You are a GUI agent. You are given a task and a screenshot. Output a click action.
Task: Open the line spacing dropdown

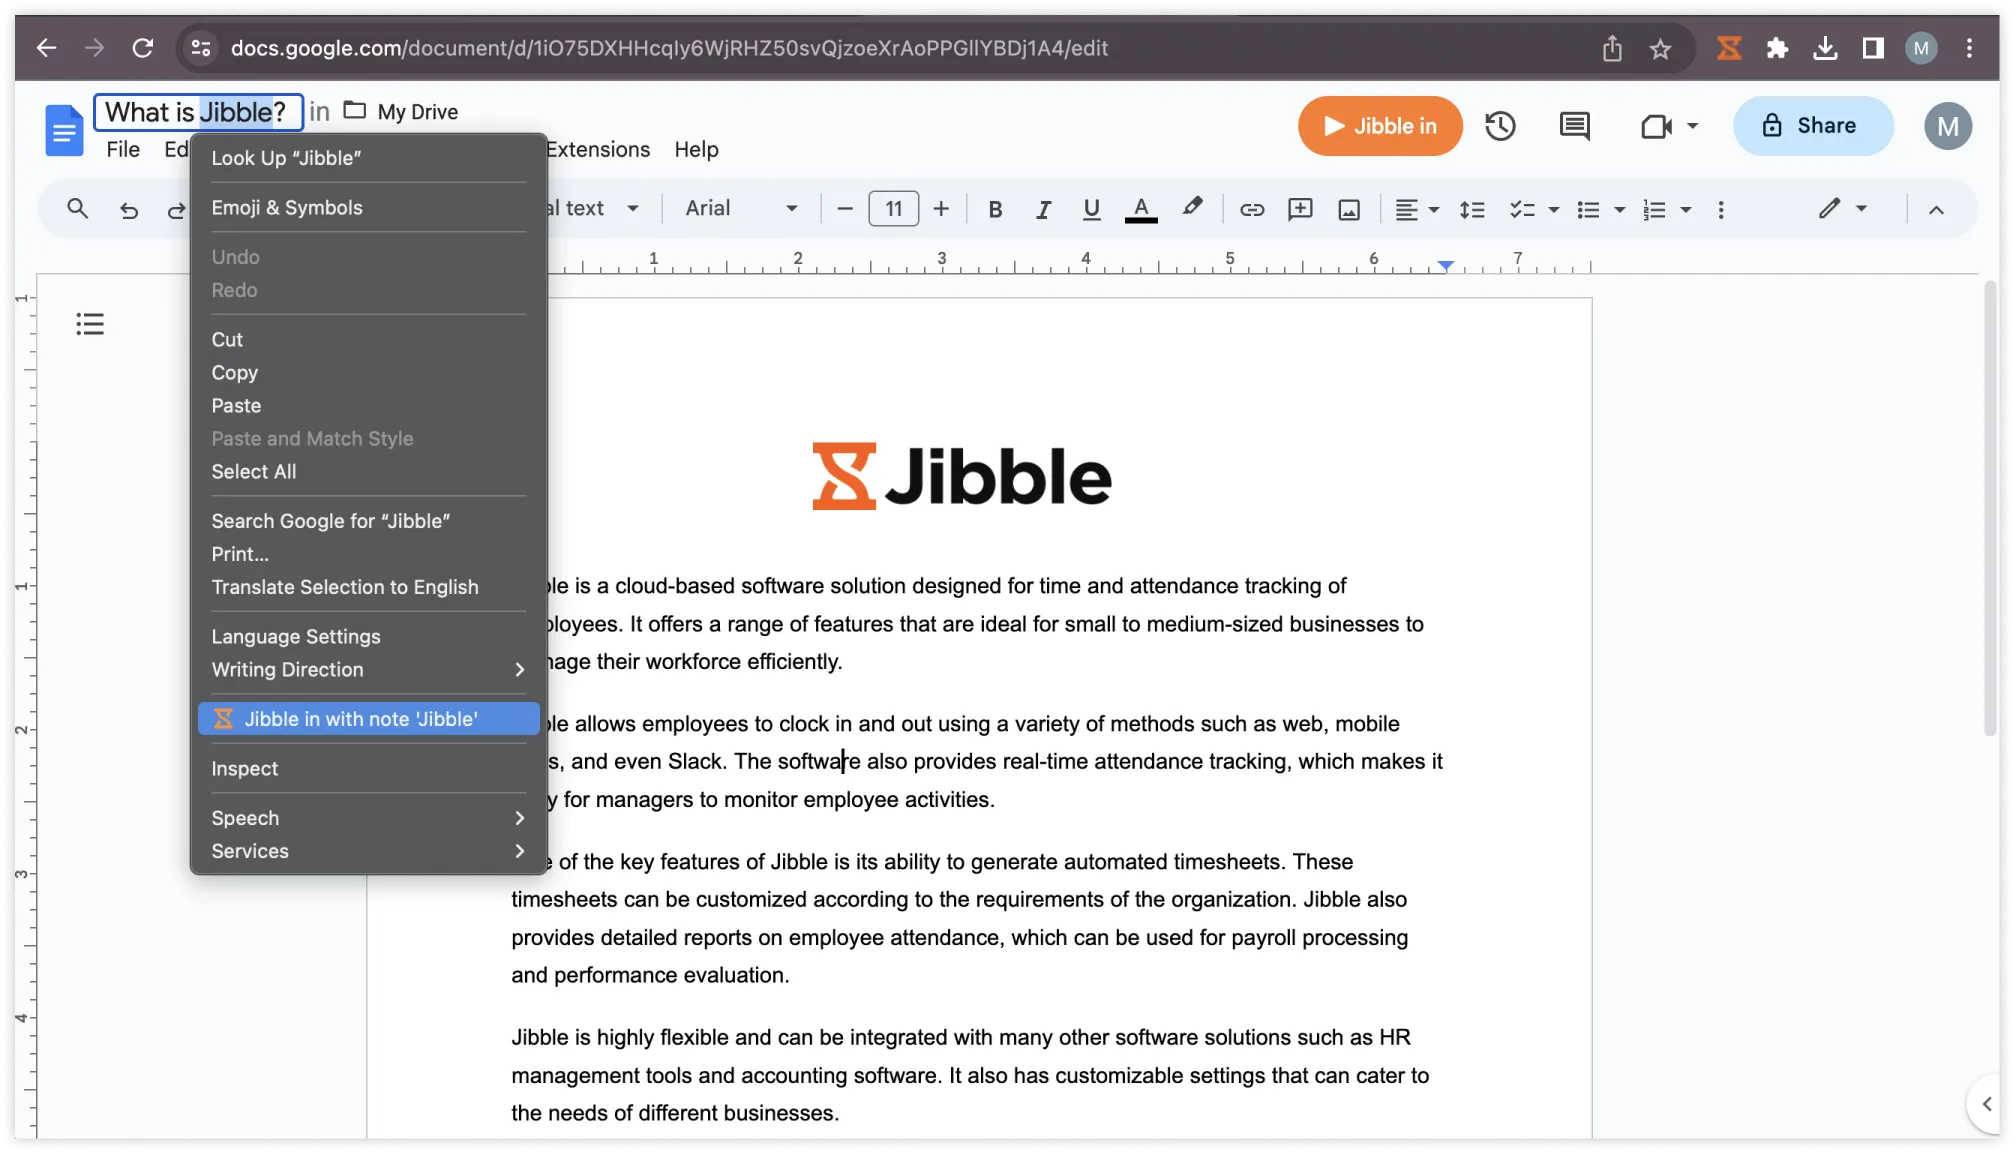pyautogui.click(x=1472, y=209)
